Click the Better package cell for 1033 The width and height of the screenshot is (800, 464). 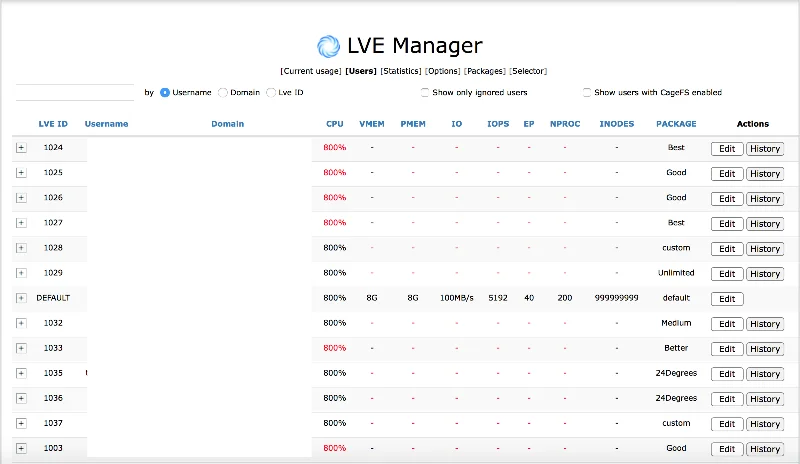coord(676,348)
